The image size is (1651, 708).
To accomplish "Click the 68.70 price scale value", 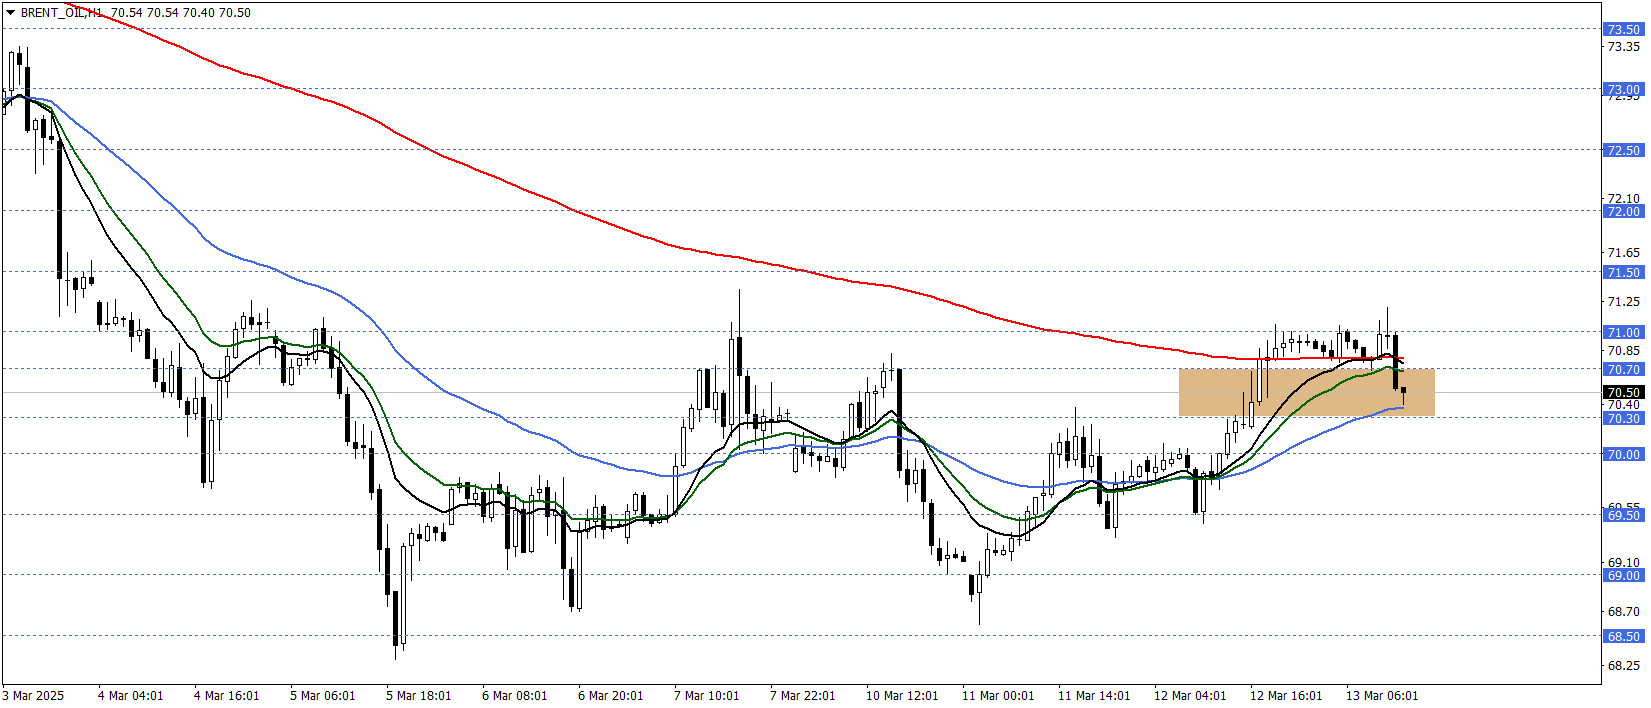I will pyautogui.click(x=1623, y=611).
